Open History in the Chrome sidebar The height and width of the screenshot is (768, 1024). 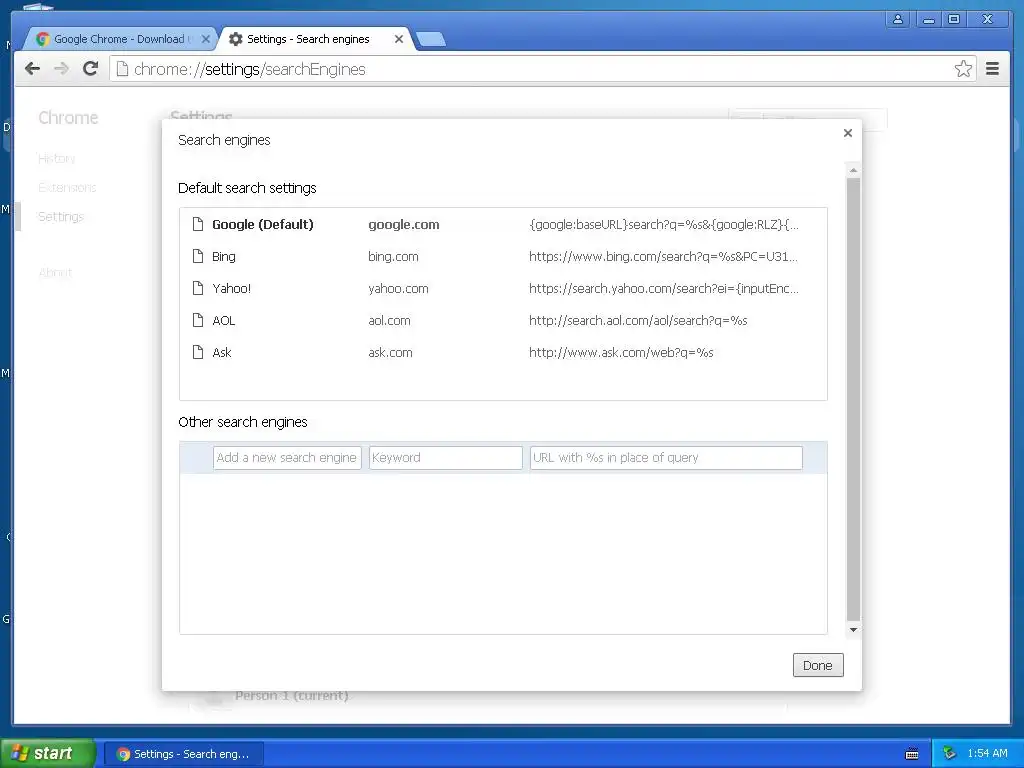[57, 159]
